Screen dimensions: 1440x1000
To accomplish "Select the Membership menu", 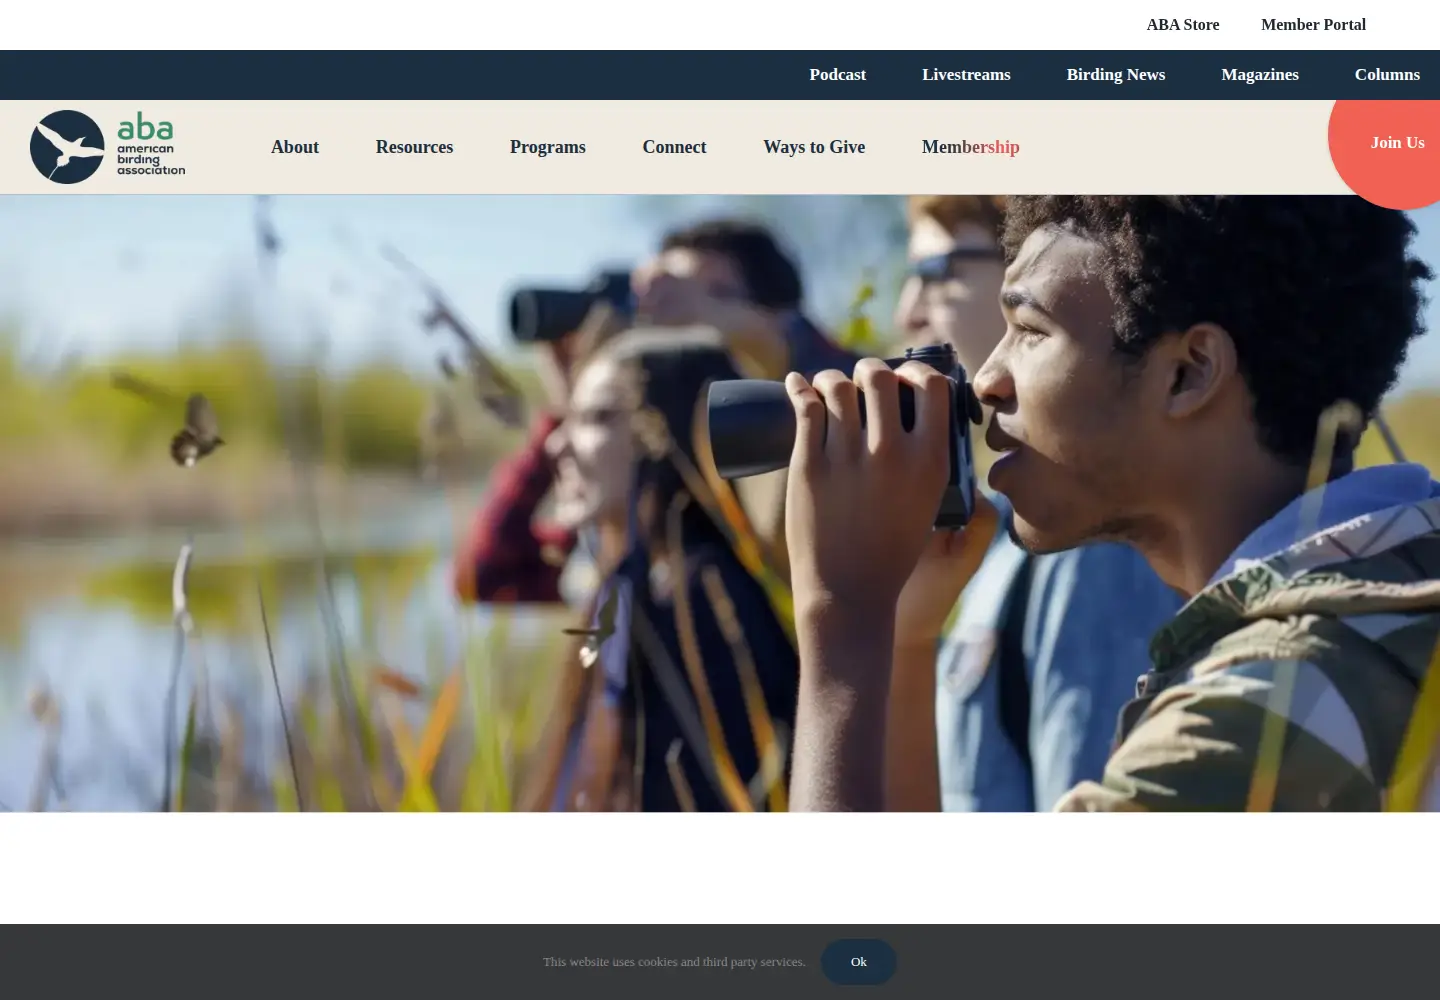I will (x=970, y=147).
